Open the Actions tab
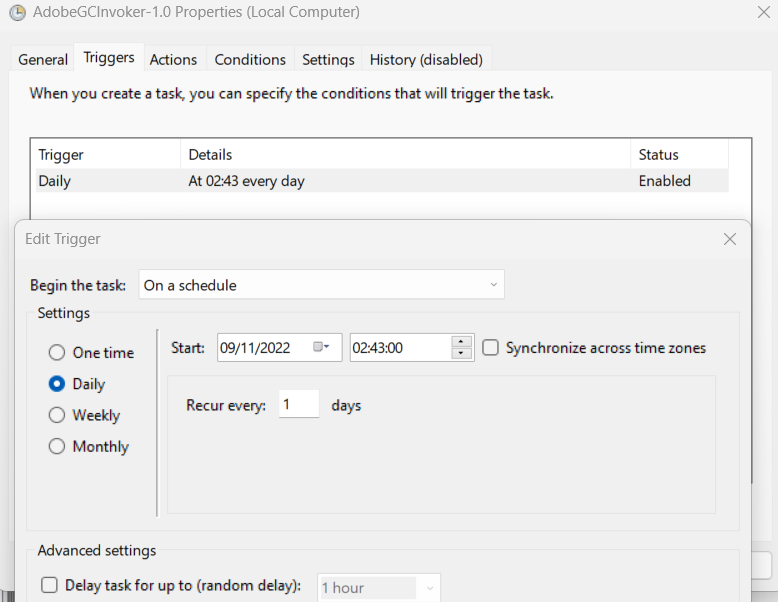This screenshot has height=602, width=778. [x=173, y=60]
